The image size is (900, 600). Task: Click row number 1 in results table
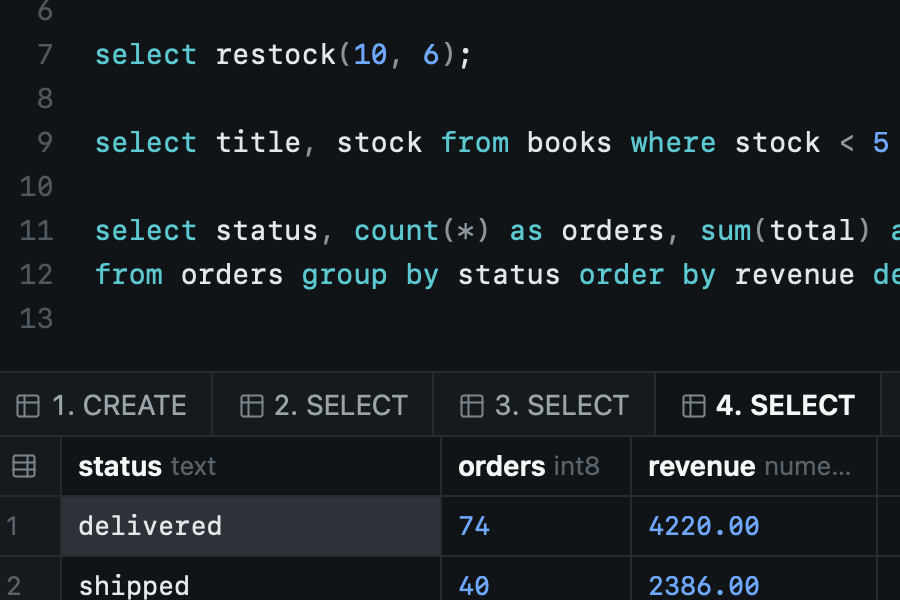click(x=13, y=526)
